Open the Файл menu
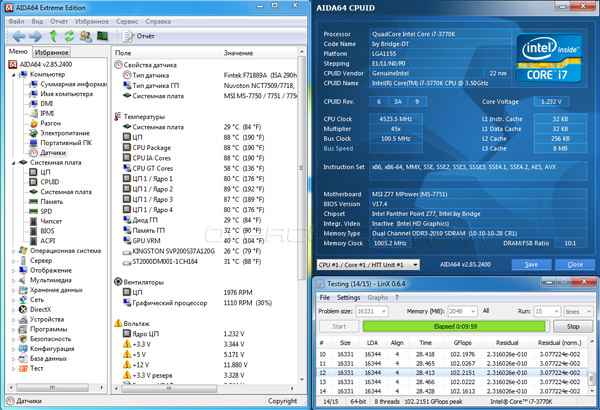600x410 pixels. pyautogui.click(x=16, y=21)
